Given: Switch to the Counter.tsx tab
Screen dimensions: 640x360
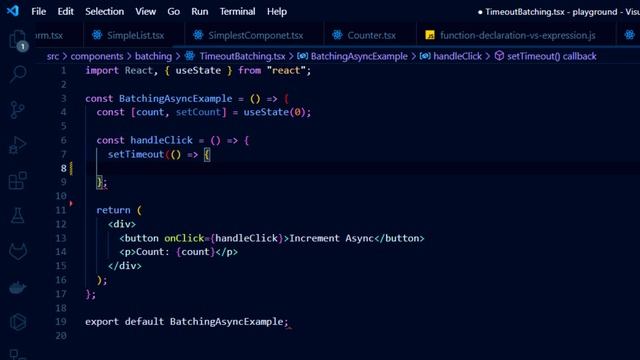Looking at the screenshot, I should (370, 35).
